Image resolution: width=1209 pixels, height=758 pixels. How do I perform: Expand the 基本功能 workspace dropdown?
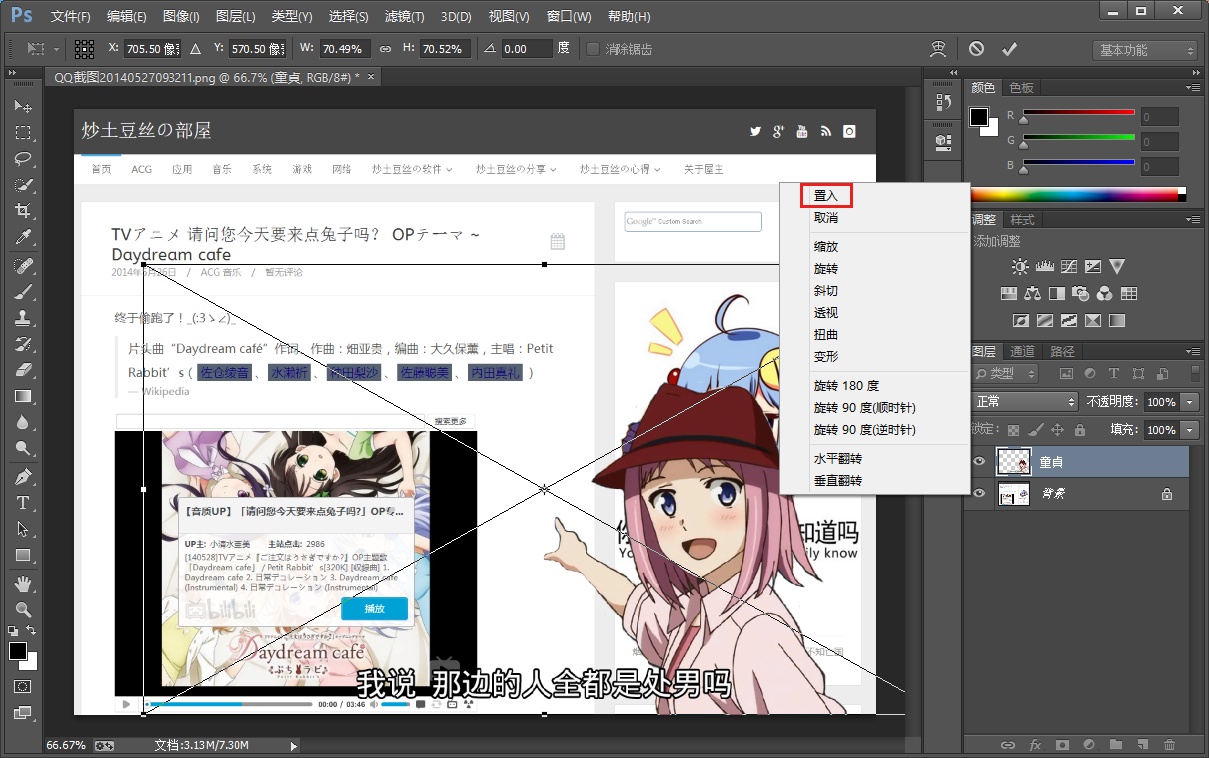1145,50
